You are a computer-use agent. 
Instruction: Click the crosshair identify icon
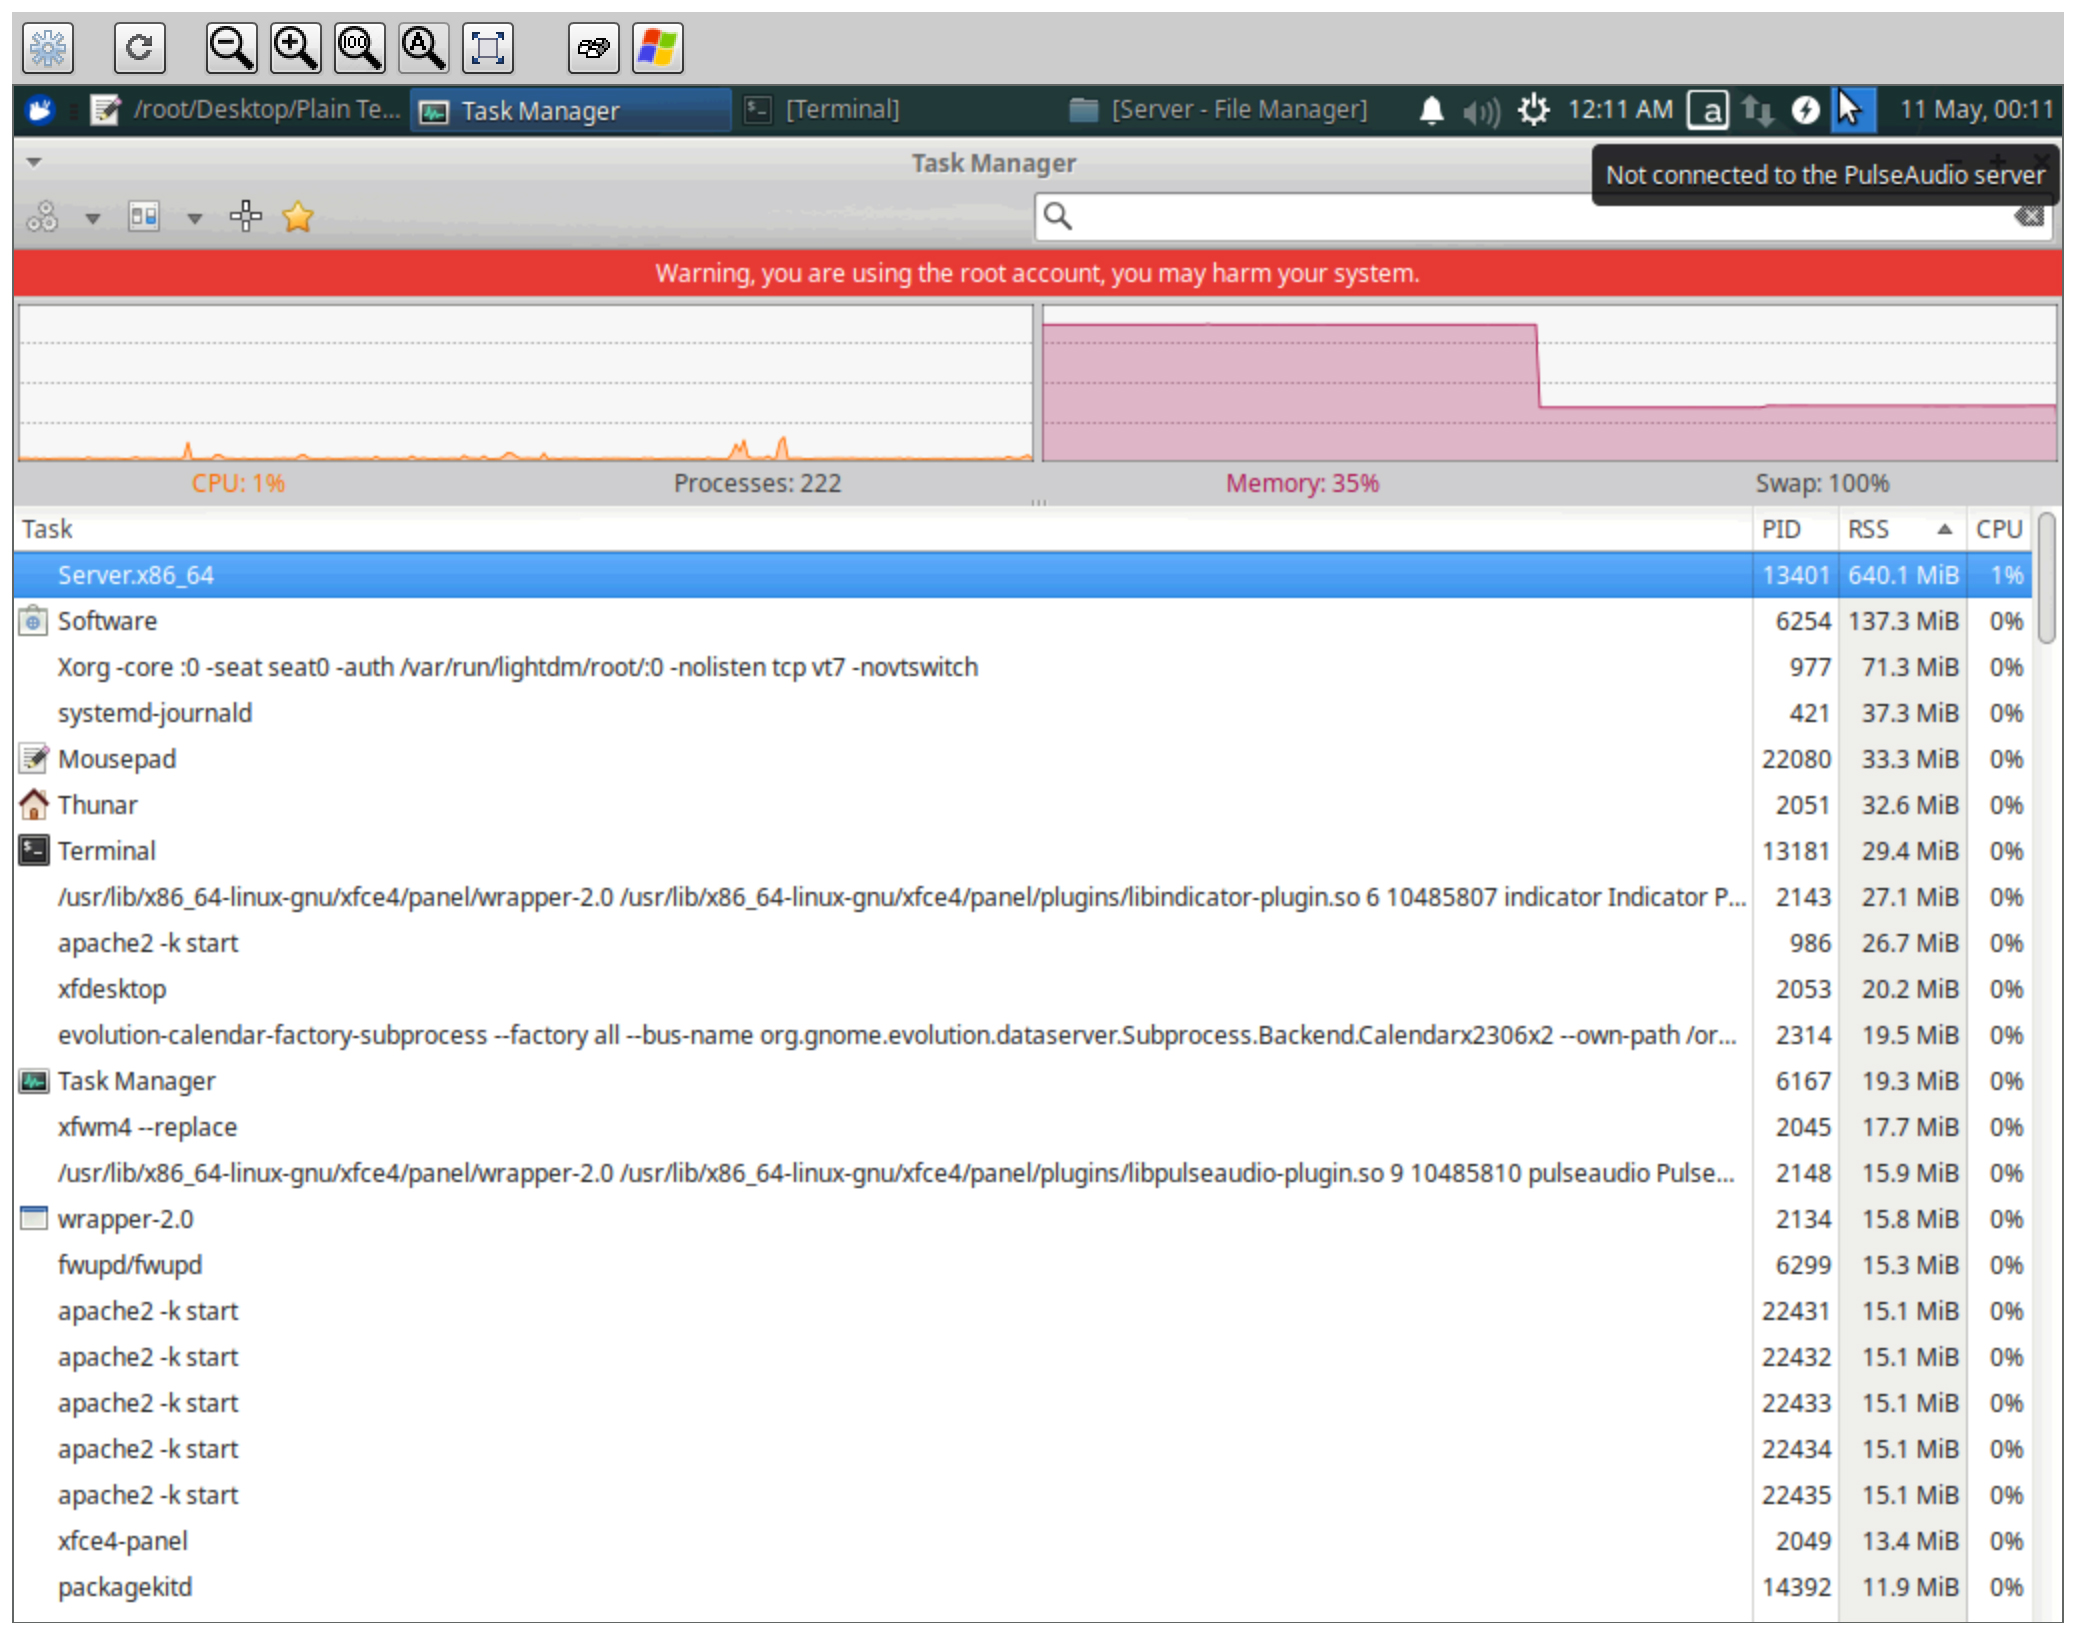[x=246, y=216]
